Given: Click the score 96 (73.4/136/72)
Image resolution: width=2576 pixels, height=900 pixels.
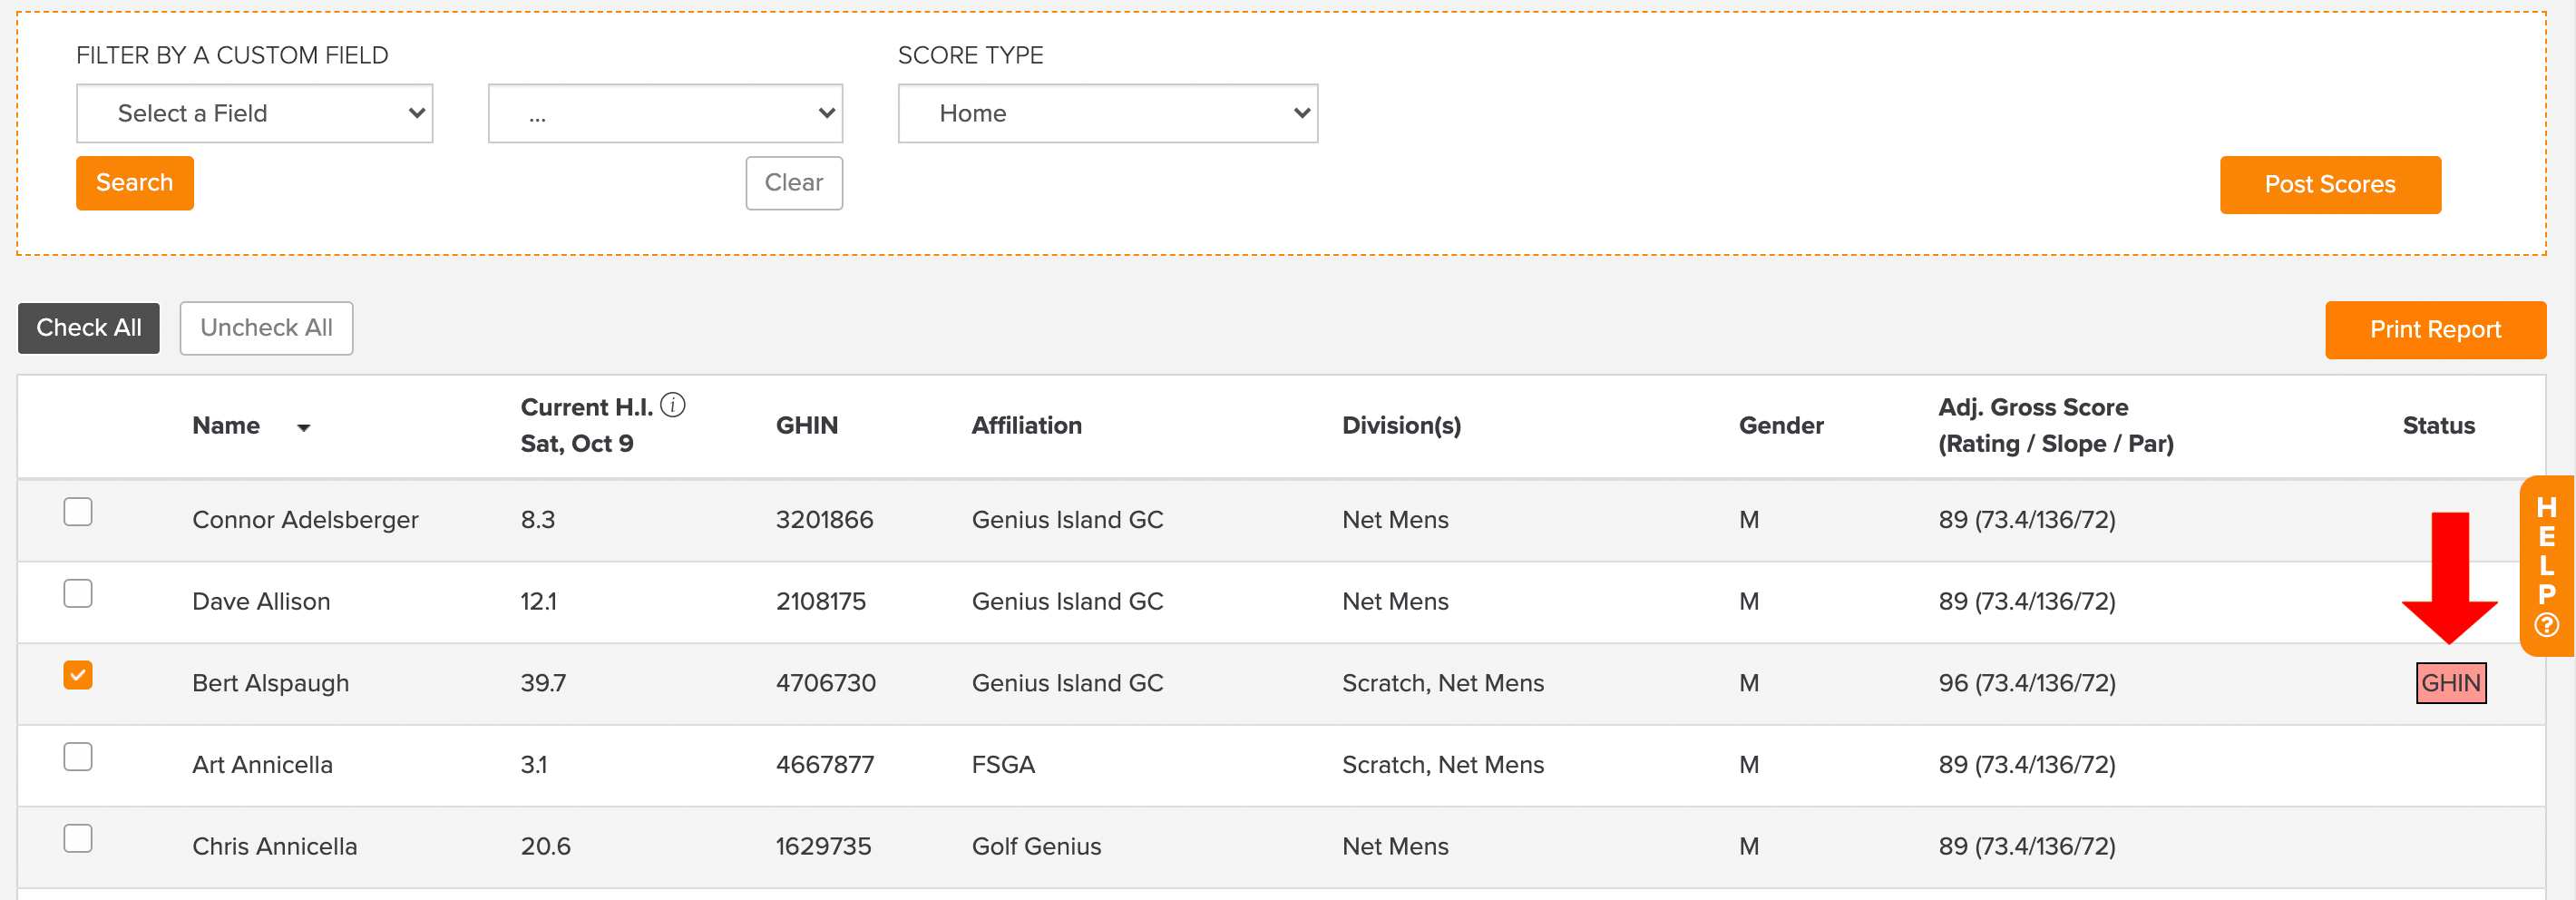Looking at the screenshot, I should click(2026, 684).
